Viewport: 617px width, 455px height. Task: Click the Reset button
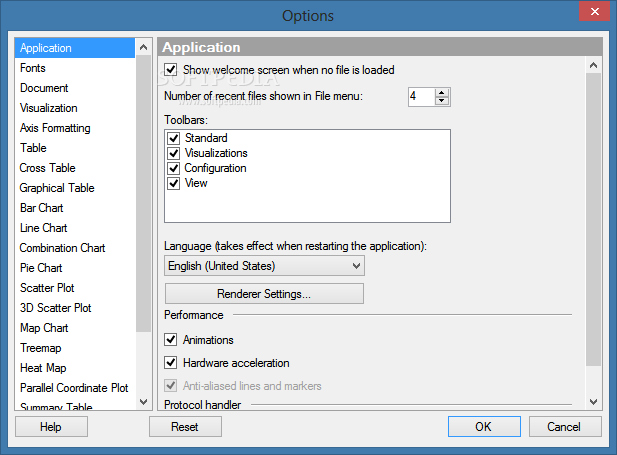[185, 427]
